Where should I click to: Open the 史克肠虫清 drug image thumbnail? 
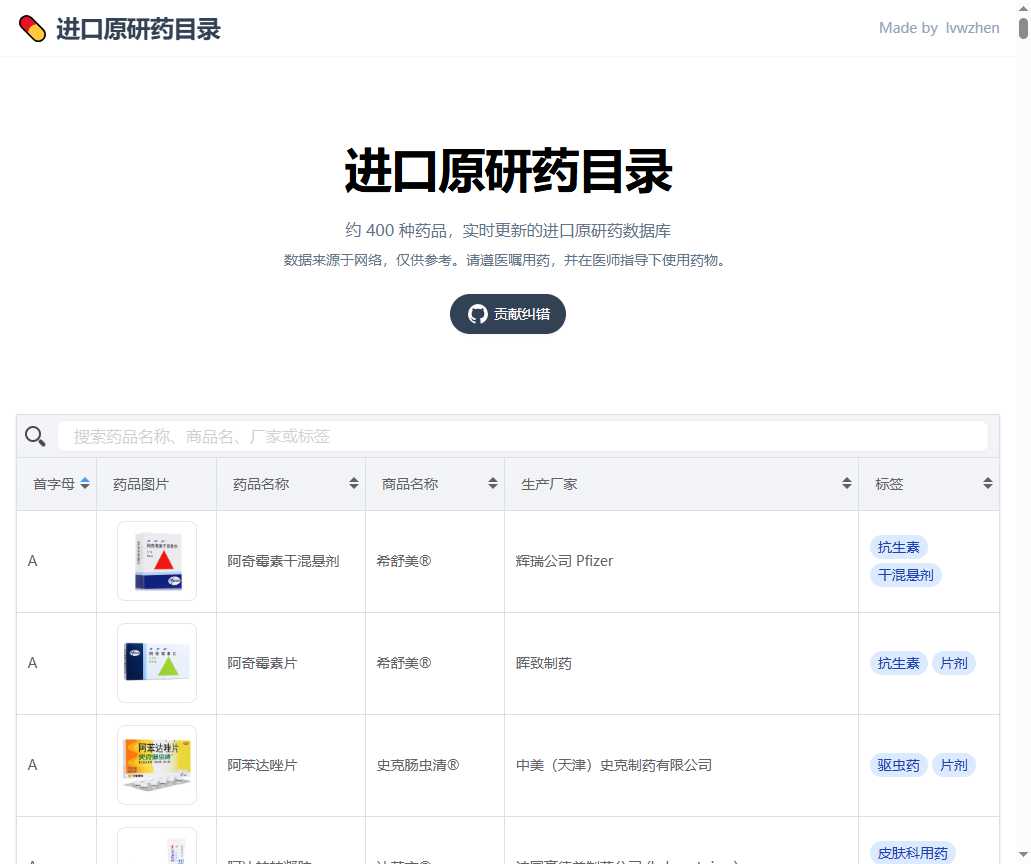[156, 765]
